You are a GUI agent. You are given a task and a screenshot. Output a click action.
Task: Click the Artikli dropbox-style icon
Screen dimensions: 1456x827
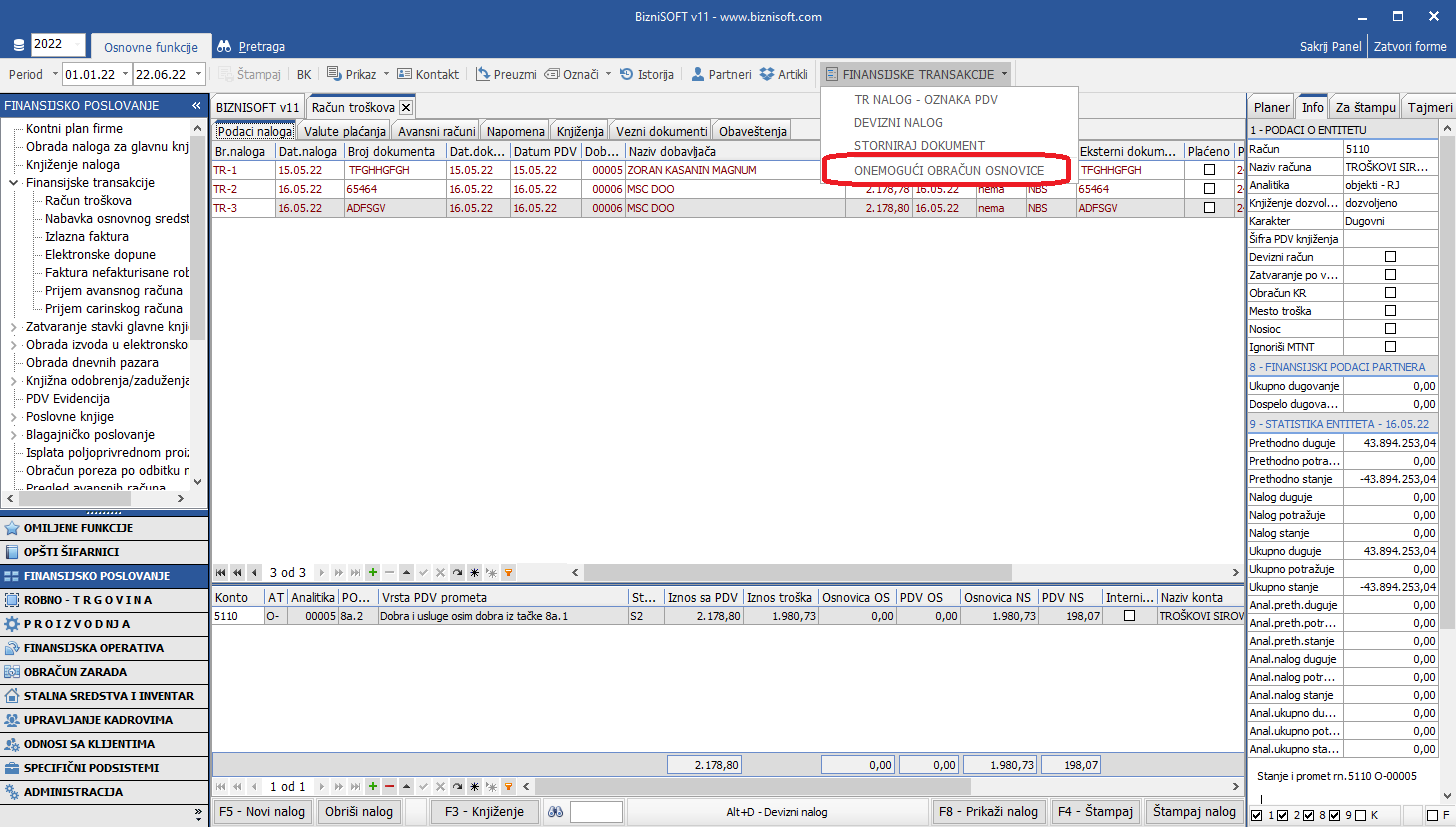click(767, 74)
